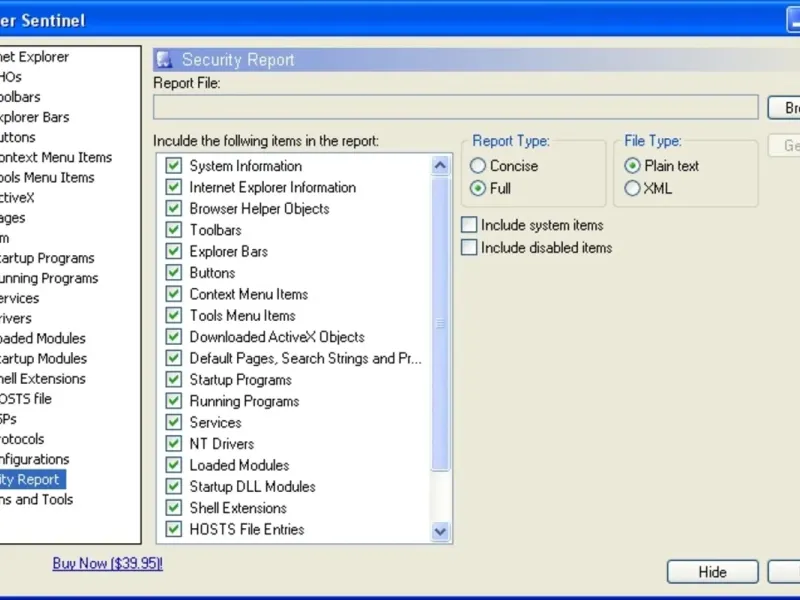The image size is (800, 600).
Task: Select Internet Explorer in the left tree
Action: click(x=34, y=57)
